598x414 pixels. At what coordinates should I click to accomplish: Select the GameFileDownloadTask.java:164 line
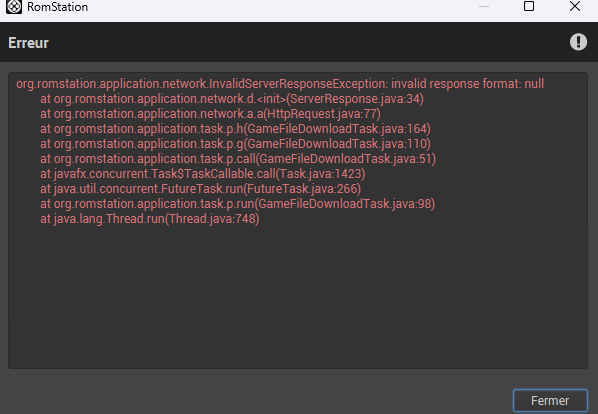[x=235, y=129]
